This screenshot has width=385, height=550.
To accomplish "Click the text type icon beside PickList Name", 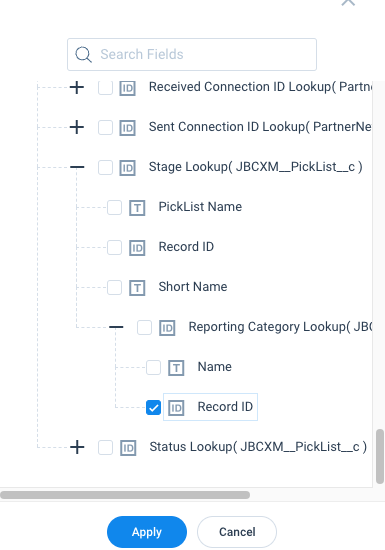I will pos(137,208).
